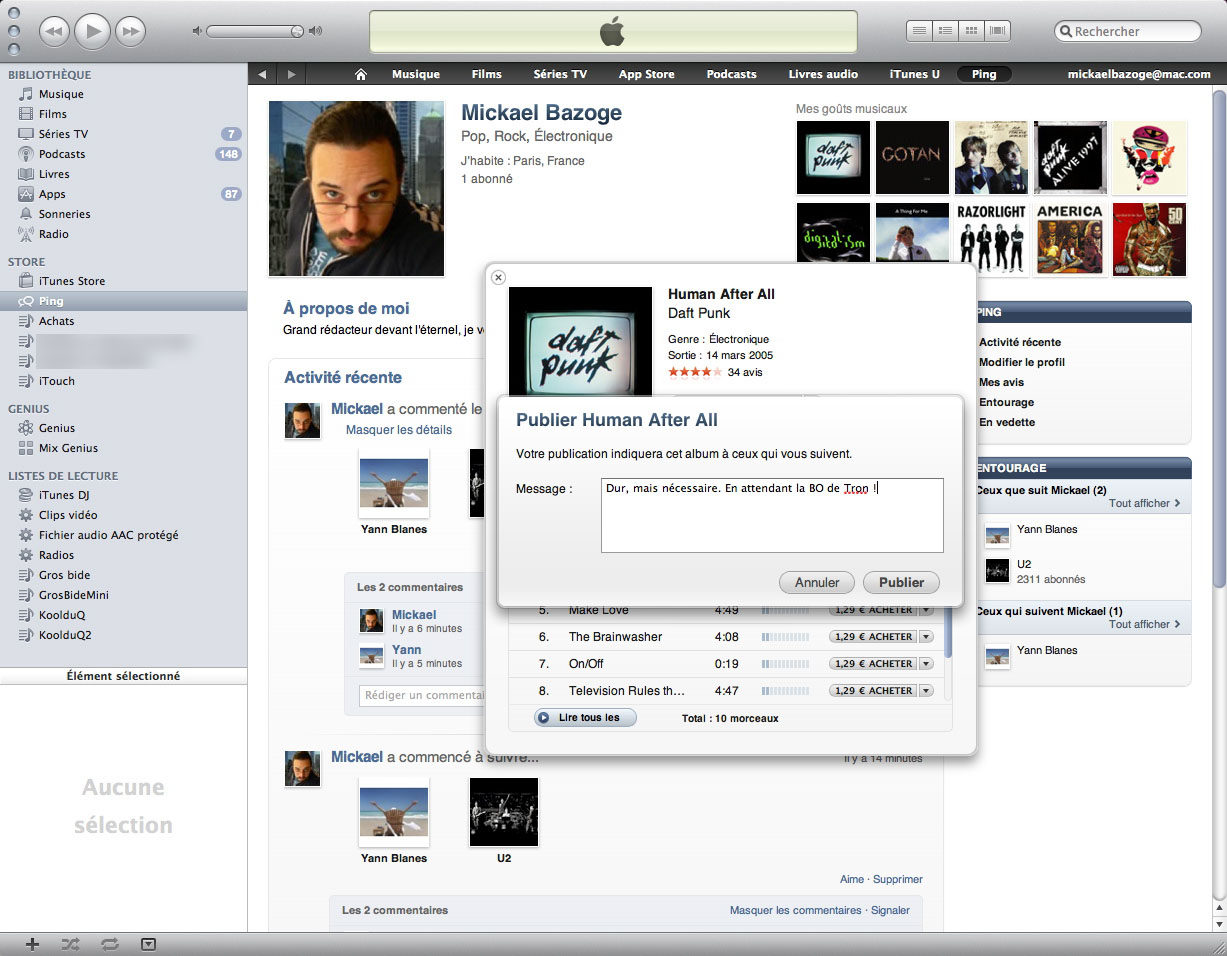Click the Annuler button
Image resolution: width=1227 pixels, height=956 pixels.
(x=817, y=582)
